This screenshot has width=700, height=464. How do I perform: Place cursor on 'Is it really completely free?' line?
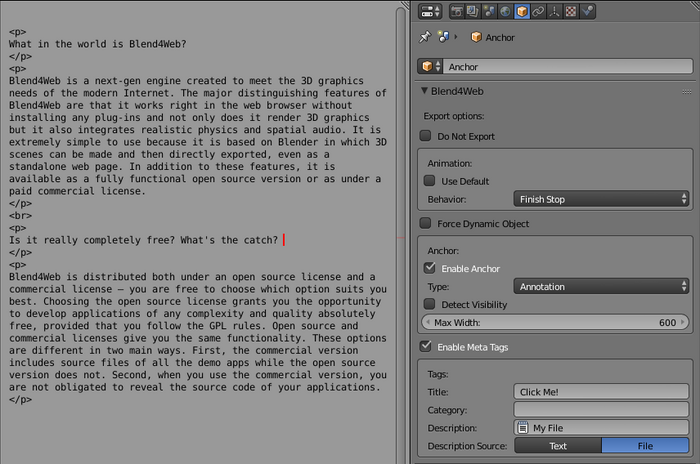pos(143,240)
